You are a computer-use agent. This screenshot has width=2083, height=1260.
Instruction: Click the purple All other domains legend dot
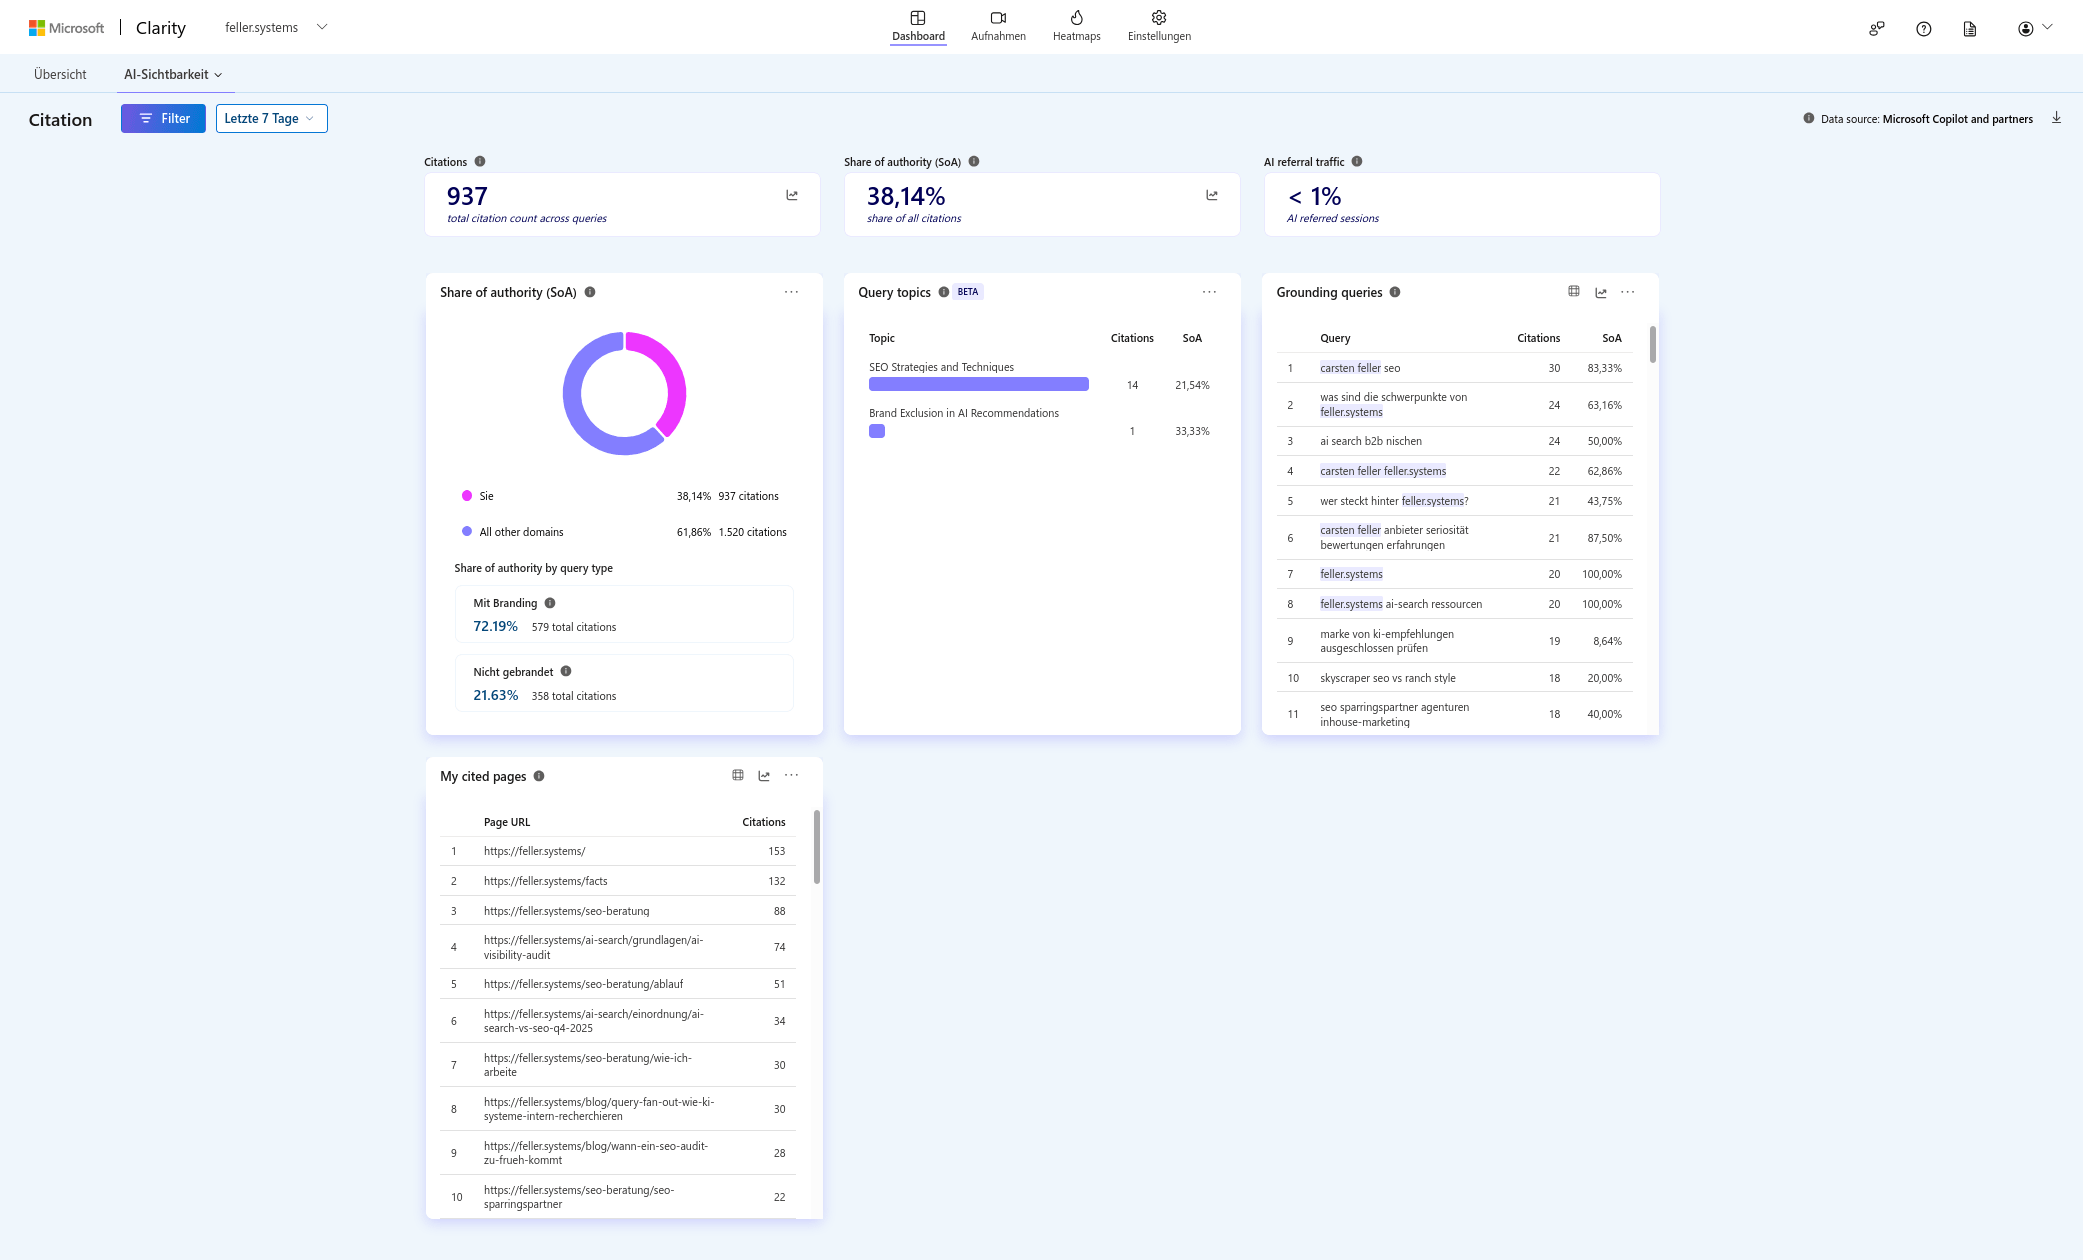coord(467,531)
